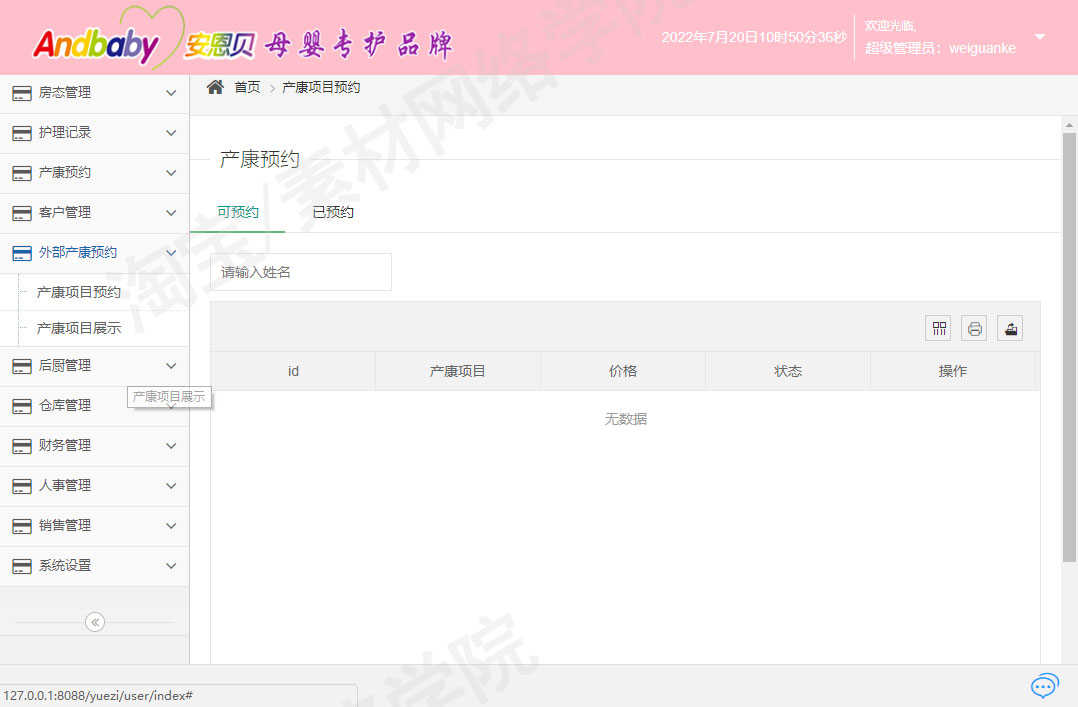The image size is (1078, 707).
Task: Click the export table icon
Action: pyautogui.click(x=1010, y=328)
